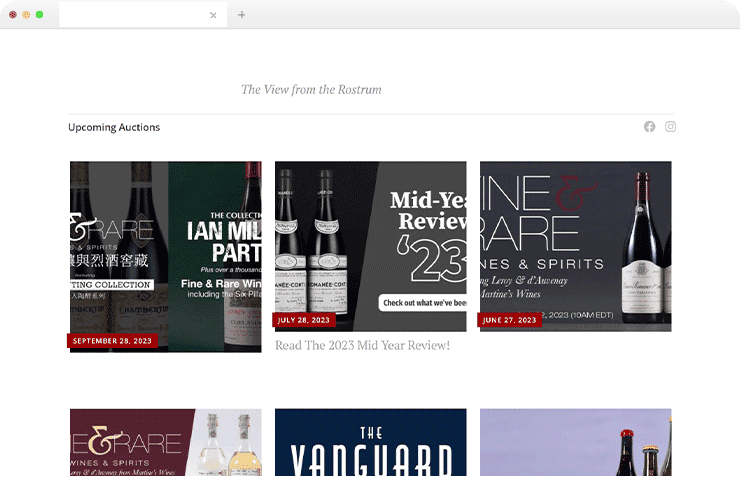The image size is (740, 490).
Task: Open the Upcoming Auctions link
Action: [x=114, y=127]
